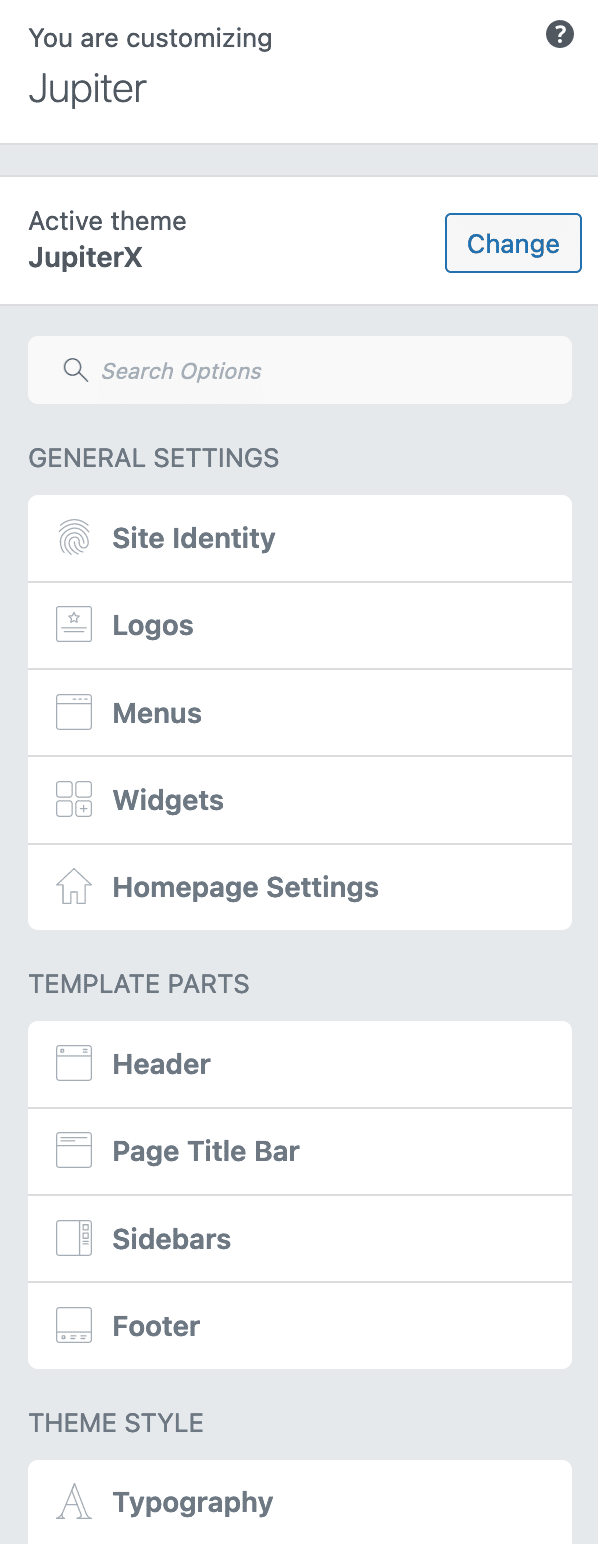Click the Footer layout icon
The image size is (598, 1544).
74,1325
